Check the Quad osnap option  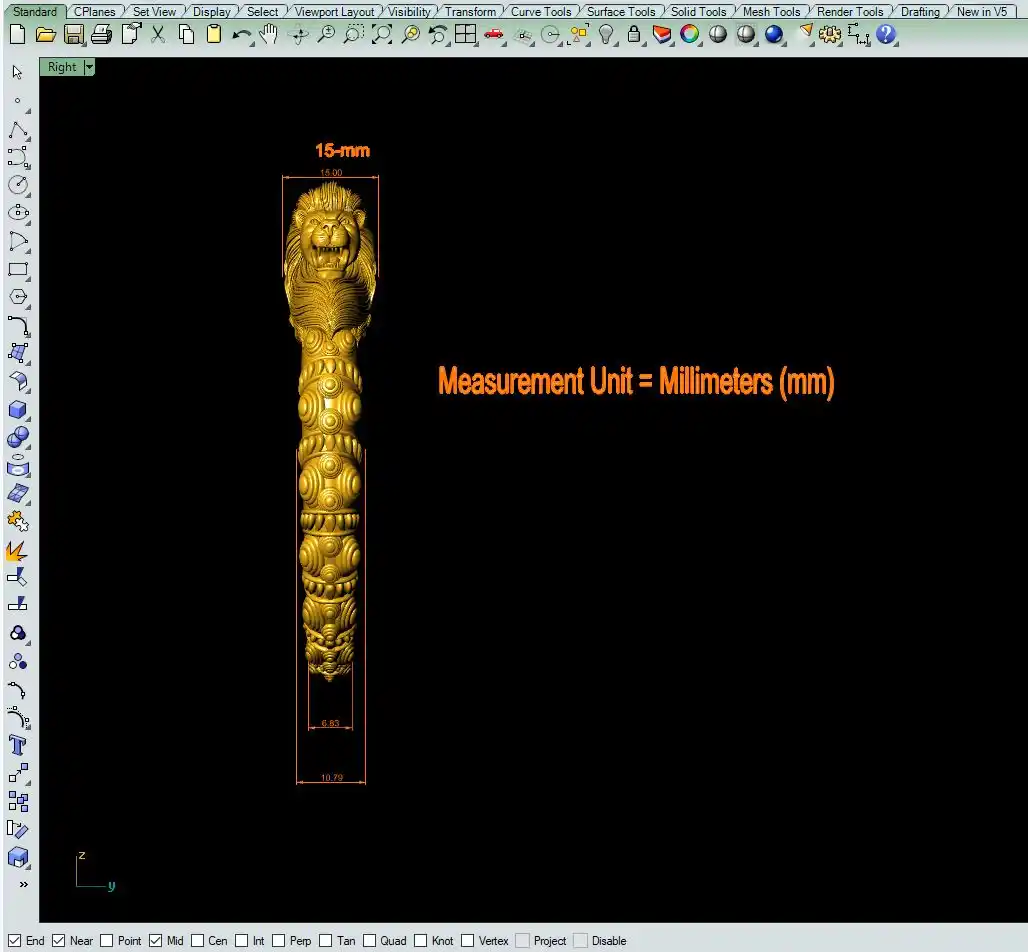click(370, 940)
